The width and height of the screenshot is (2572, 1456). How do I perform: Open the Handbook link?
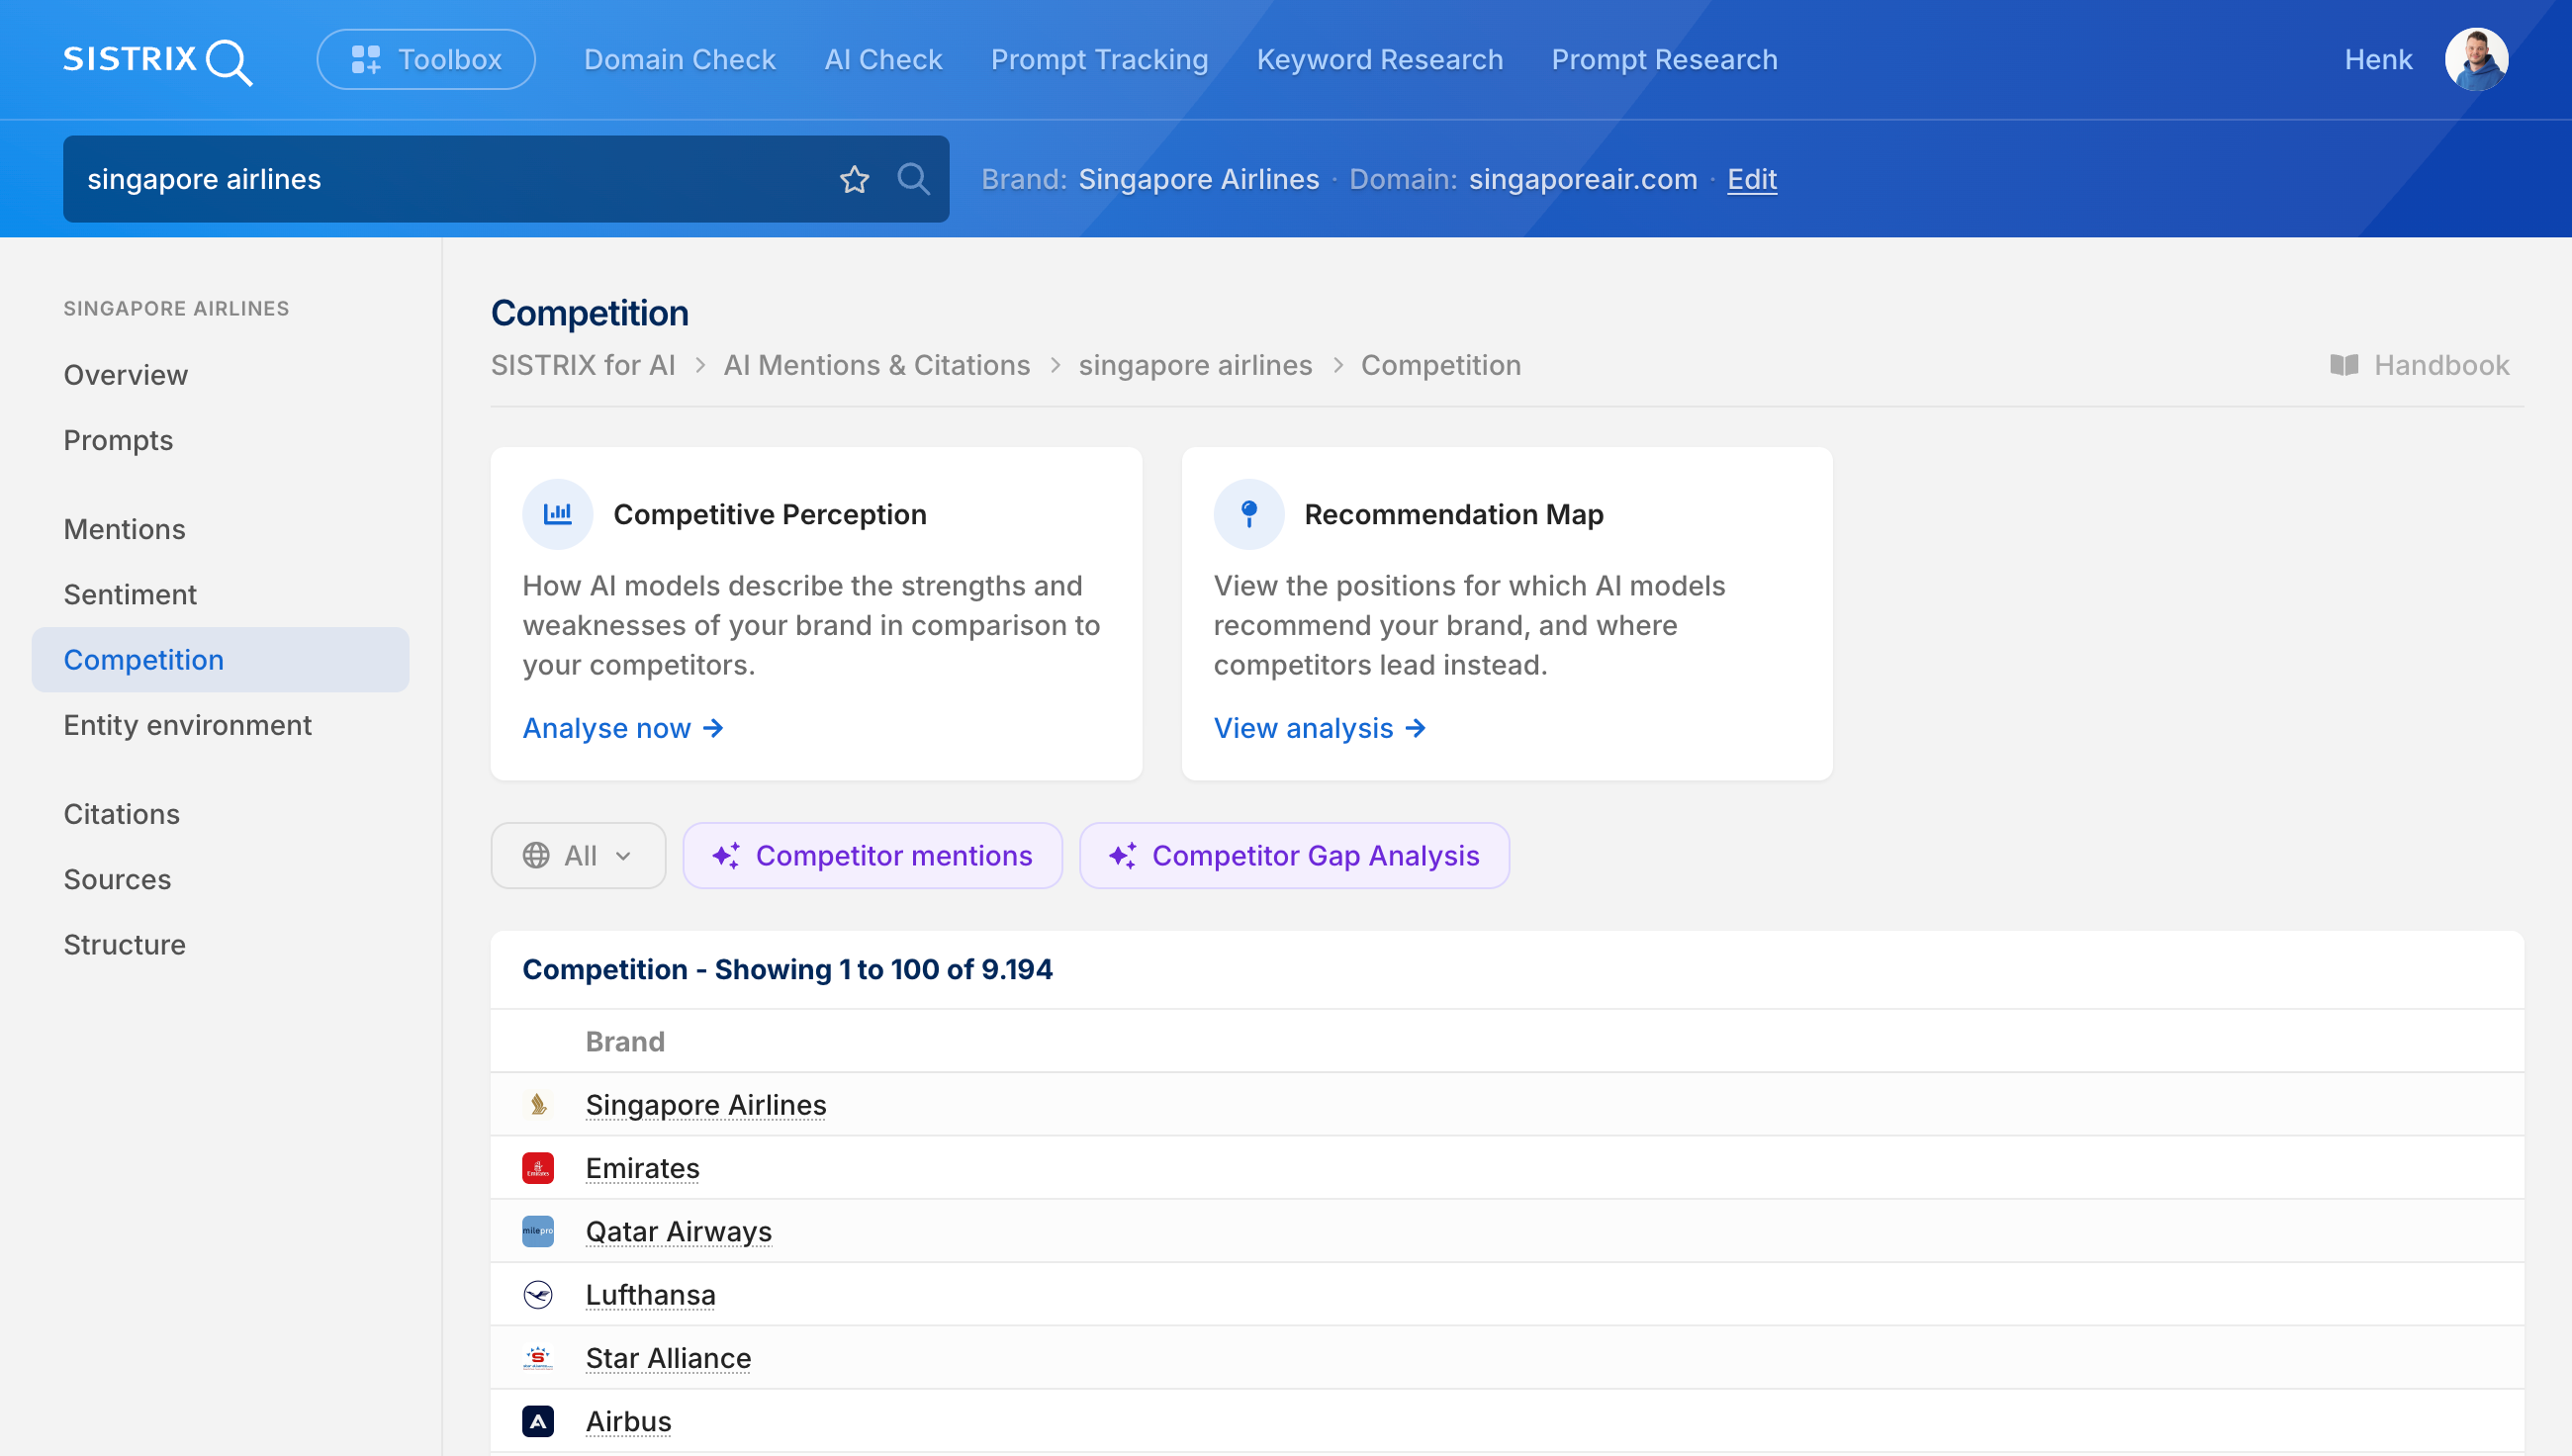pos(2418,365)
